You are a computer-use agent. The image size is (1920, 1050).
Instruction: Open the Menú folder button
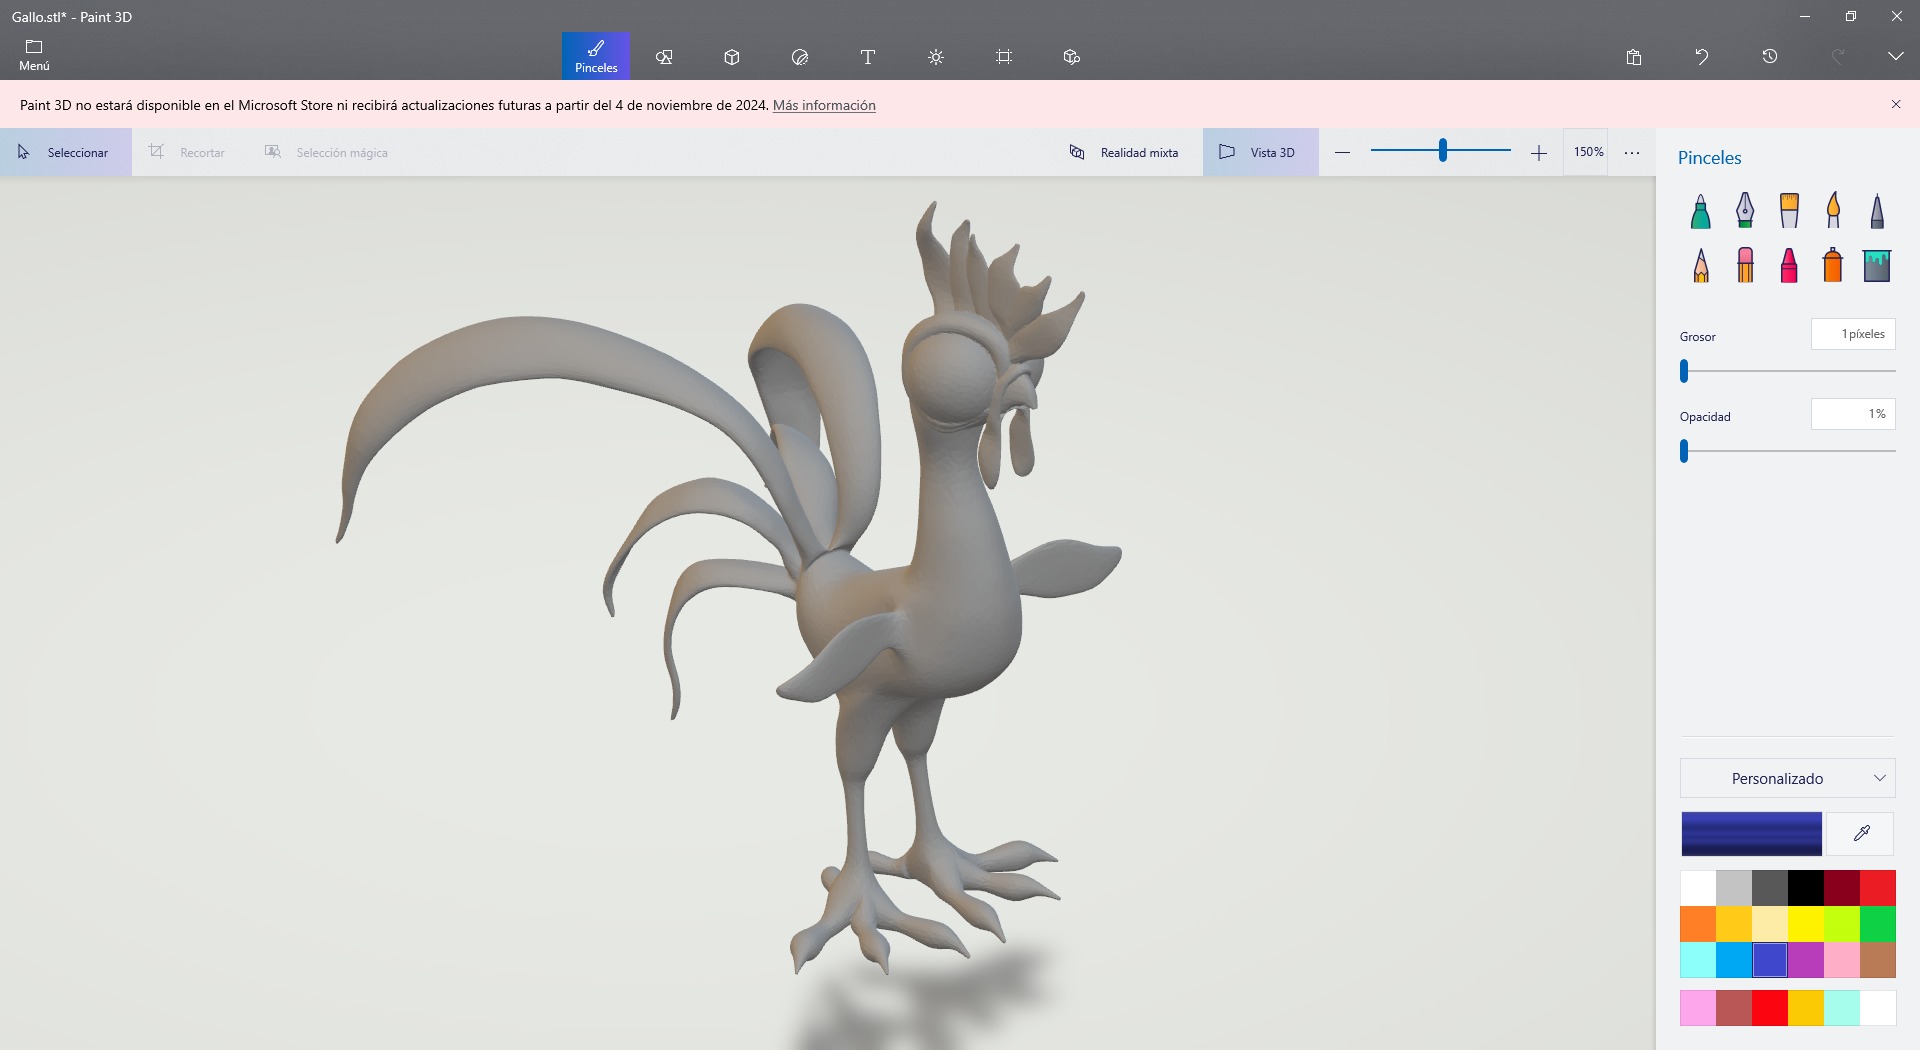point(34,56)
